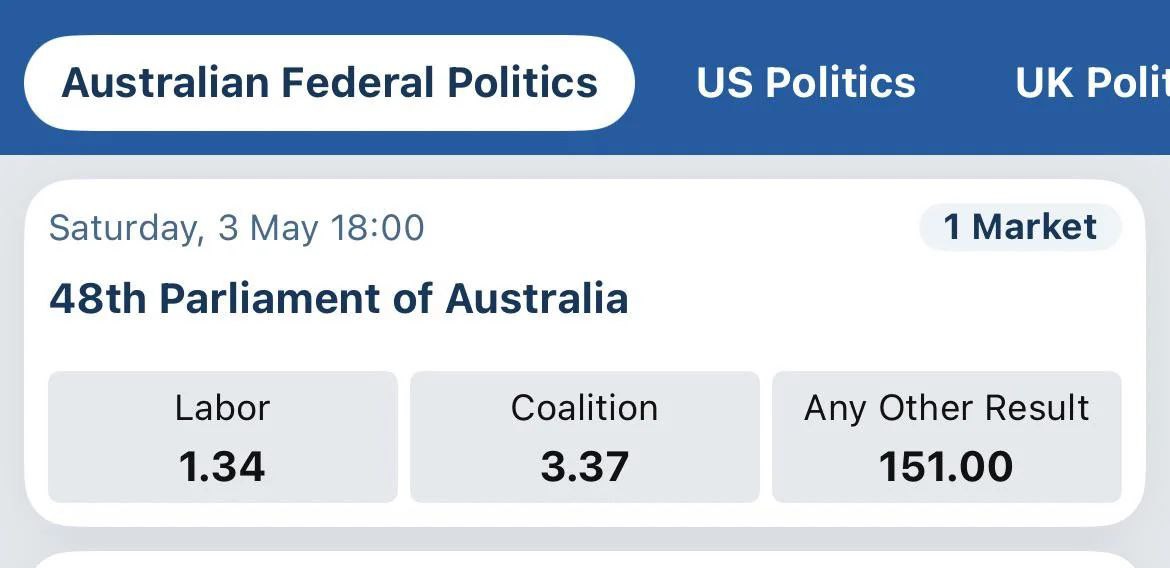1170x568 pixels.
Task: Select the Coalition outcome button
Action: [x=585, y=437]
